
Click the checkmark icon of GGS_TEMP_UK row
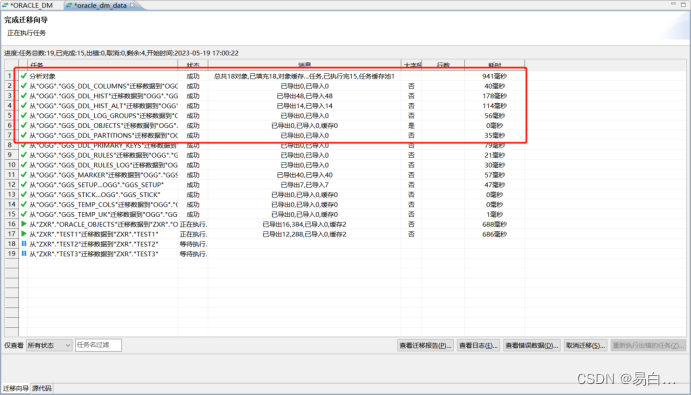coord(23,214)
